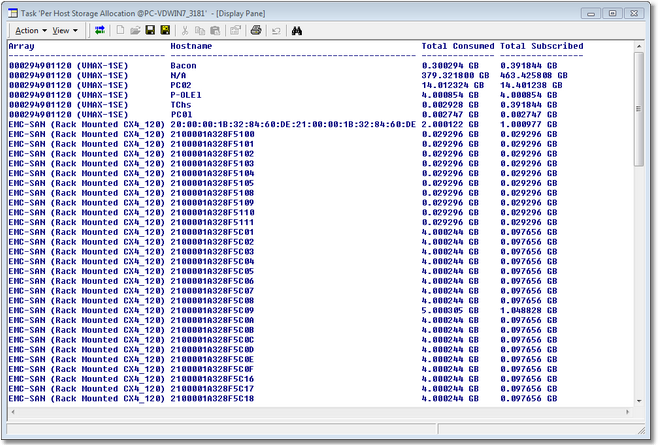Select hostname 'PC01'
658x447 pixels.
click(181, 115)
